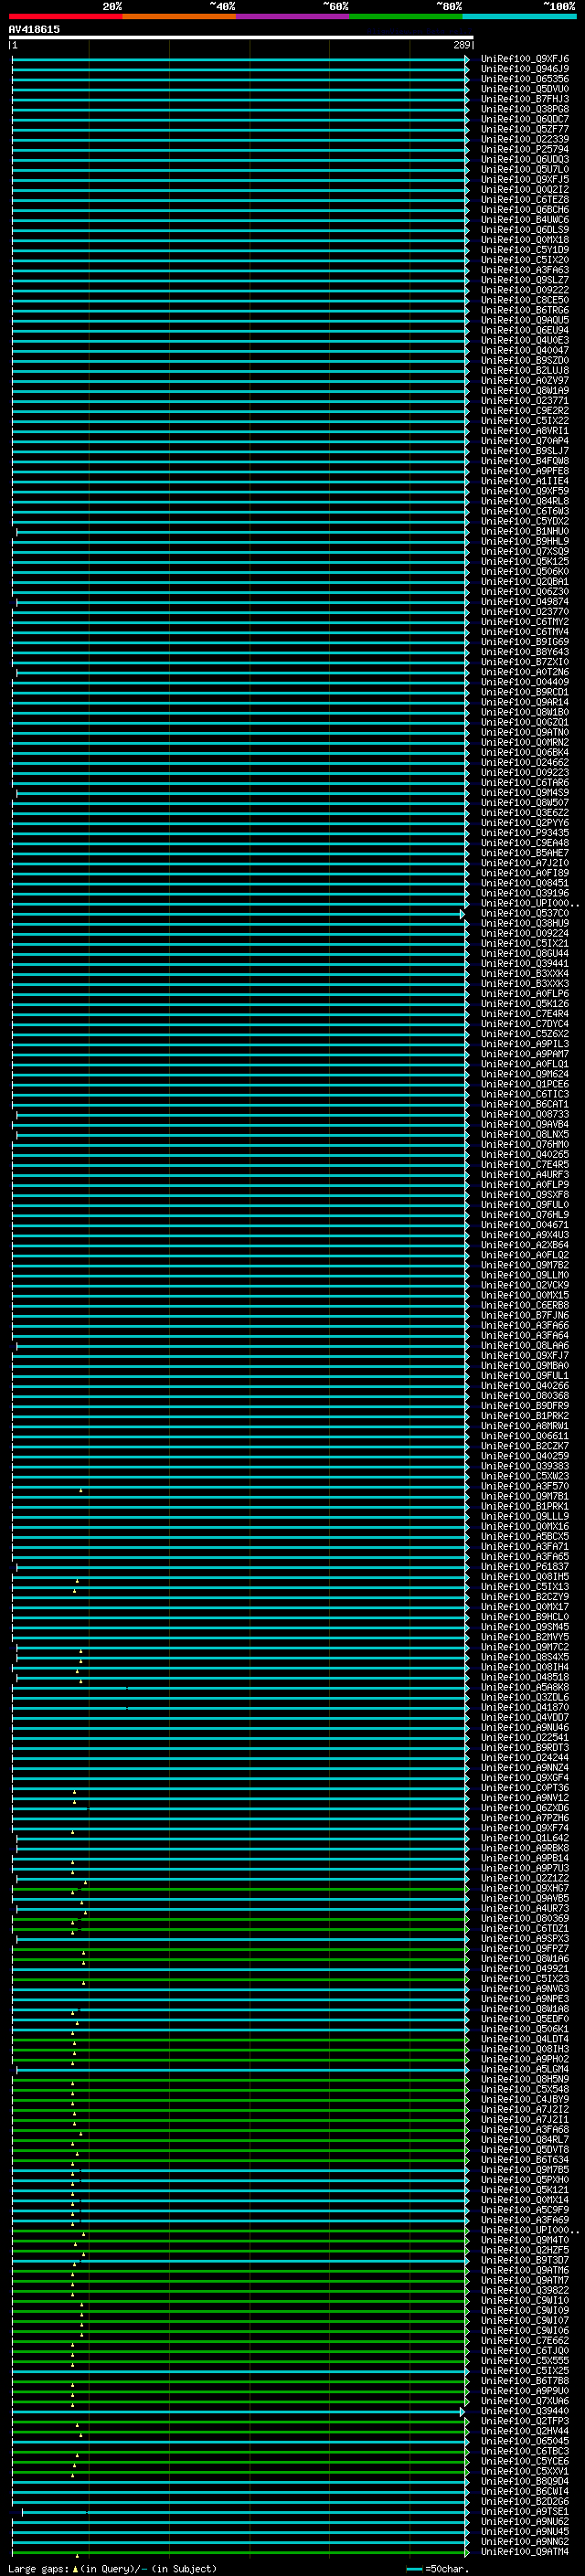Select the UniRef100_B2LUJ8 label
The image size is (585, 2576).
[525, 371]
